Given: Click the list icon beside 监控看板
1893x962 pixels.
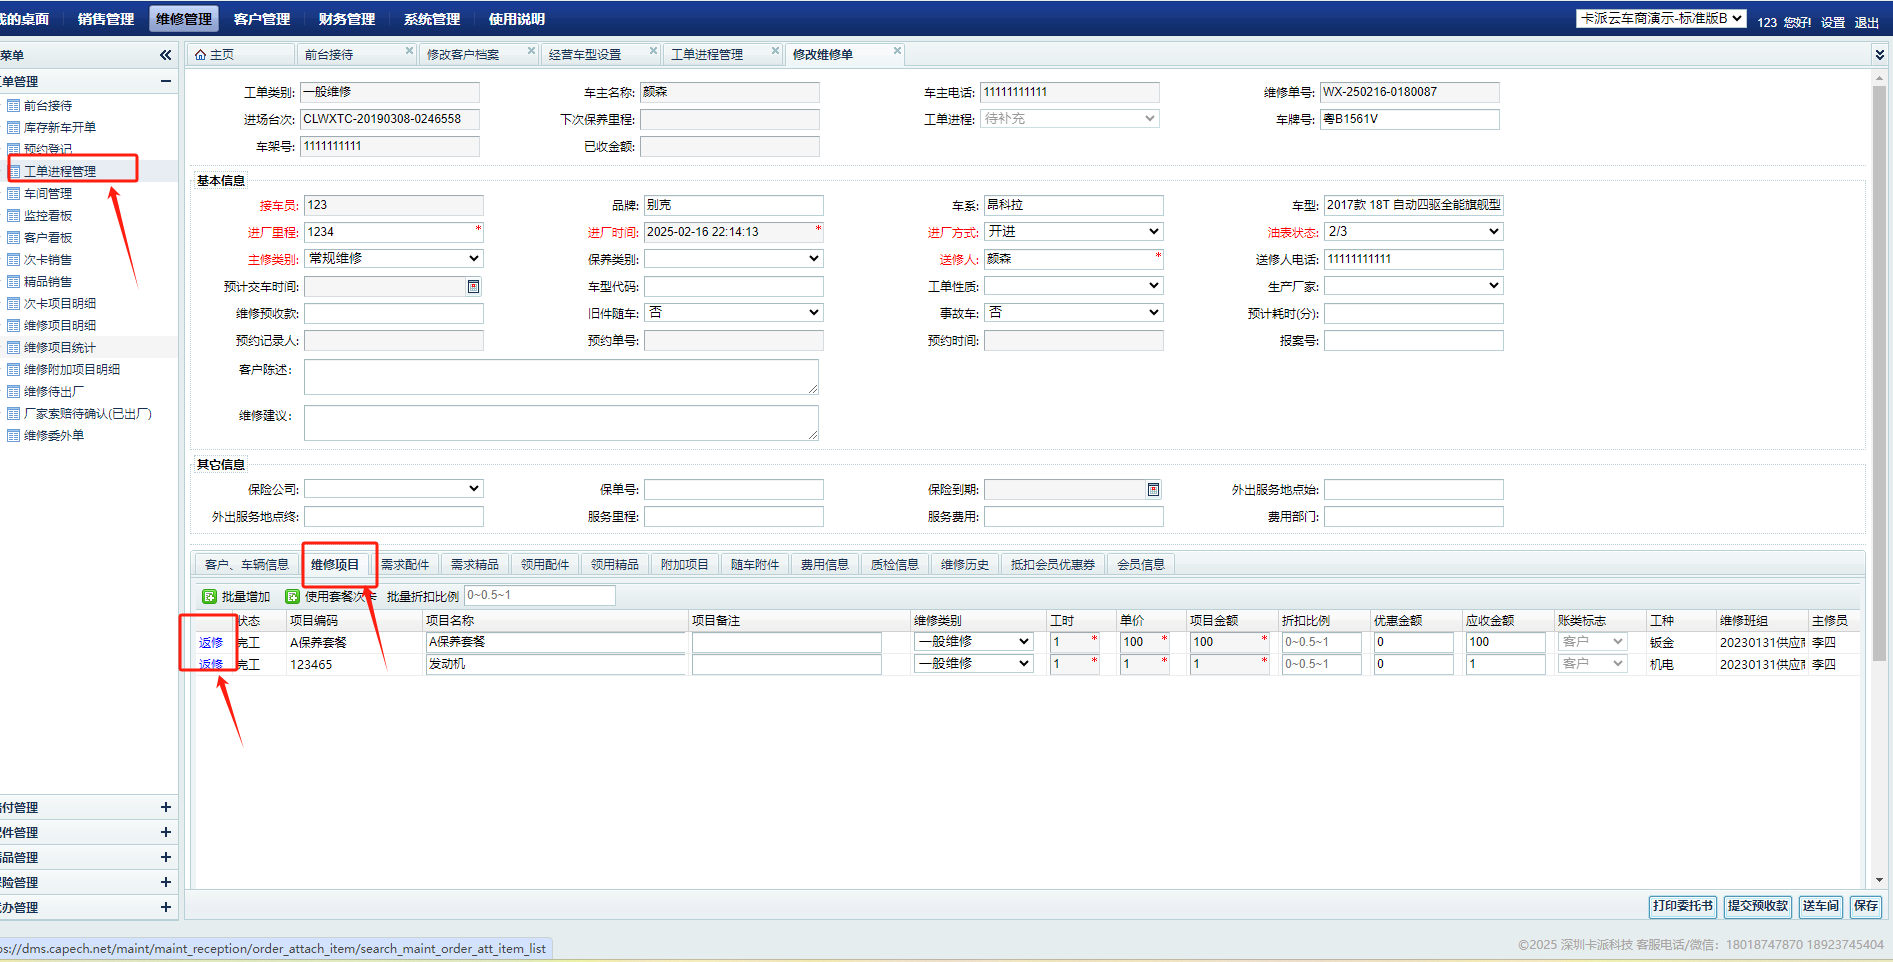Looking at the screenshot, I should (14, 216).
